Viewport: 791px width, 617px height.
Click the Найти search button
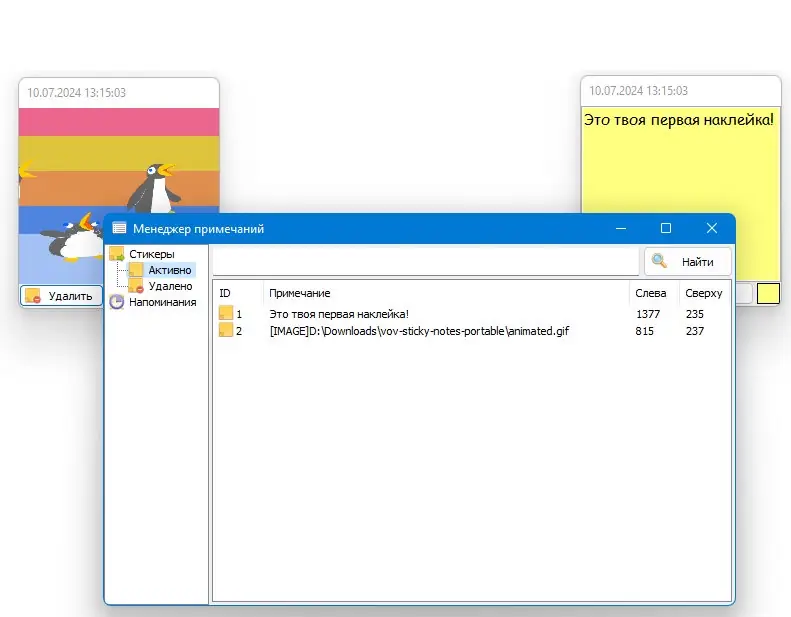688,261
